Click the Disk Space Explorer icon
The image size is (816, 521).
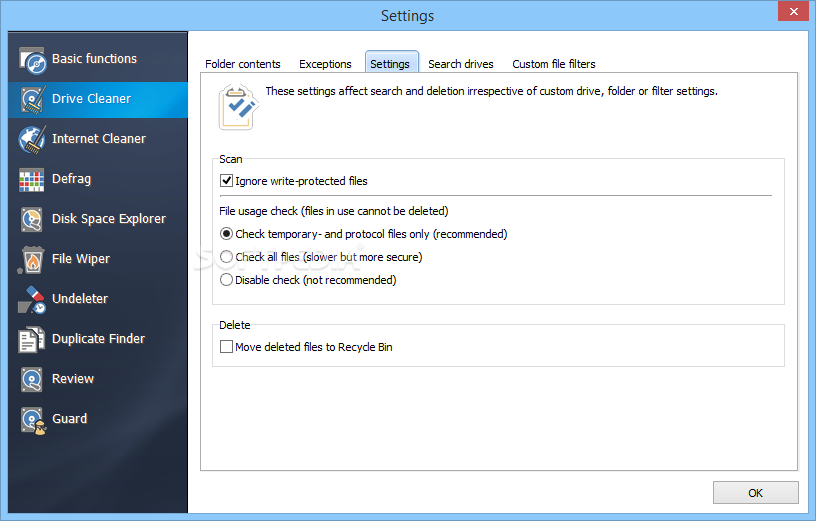coord(32,220)
